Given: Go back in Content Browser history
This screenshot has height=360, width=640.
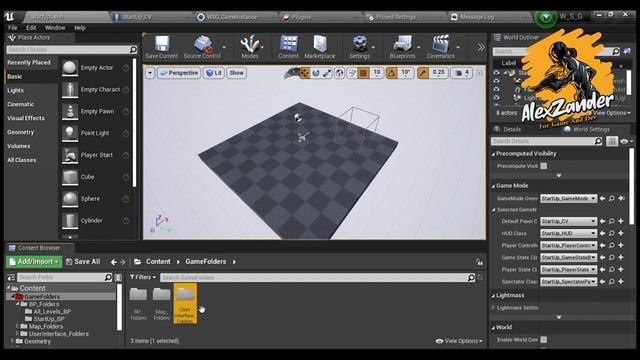Looking at the screenshot, I should 113,262.
